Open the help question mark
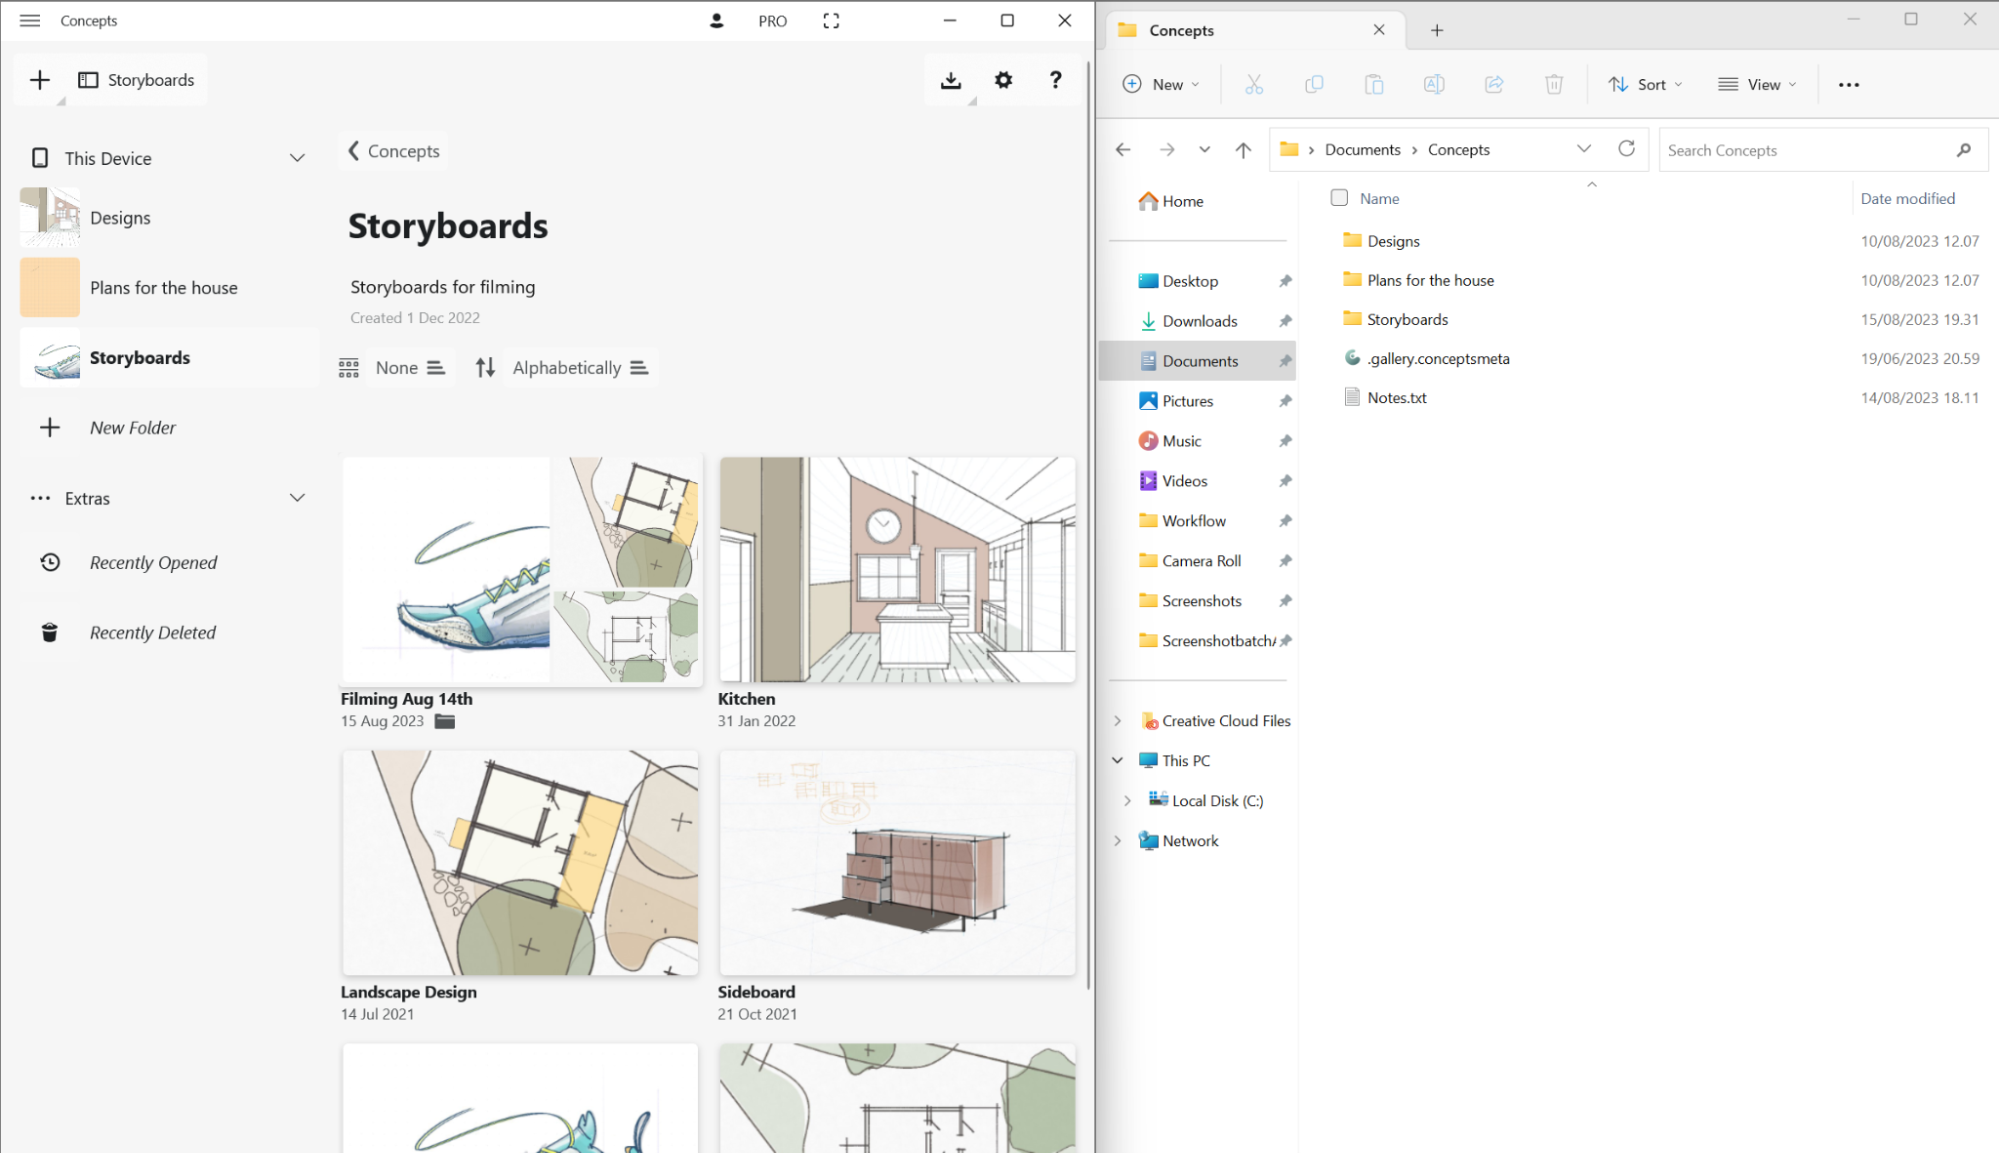This screenshot has width=1999, height=1153. tap(1055, 80)
